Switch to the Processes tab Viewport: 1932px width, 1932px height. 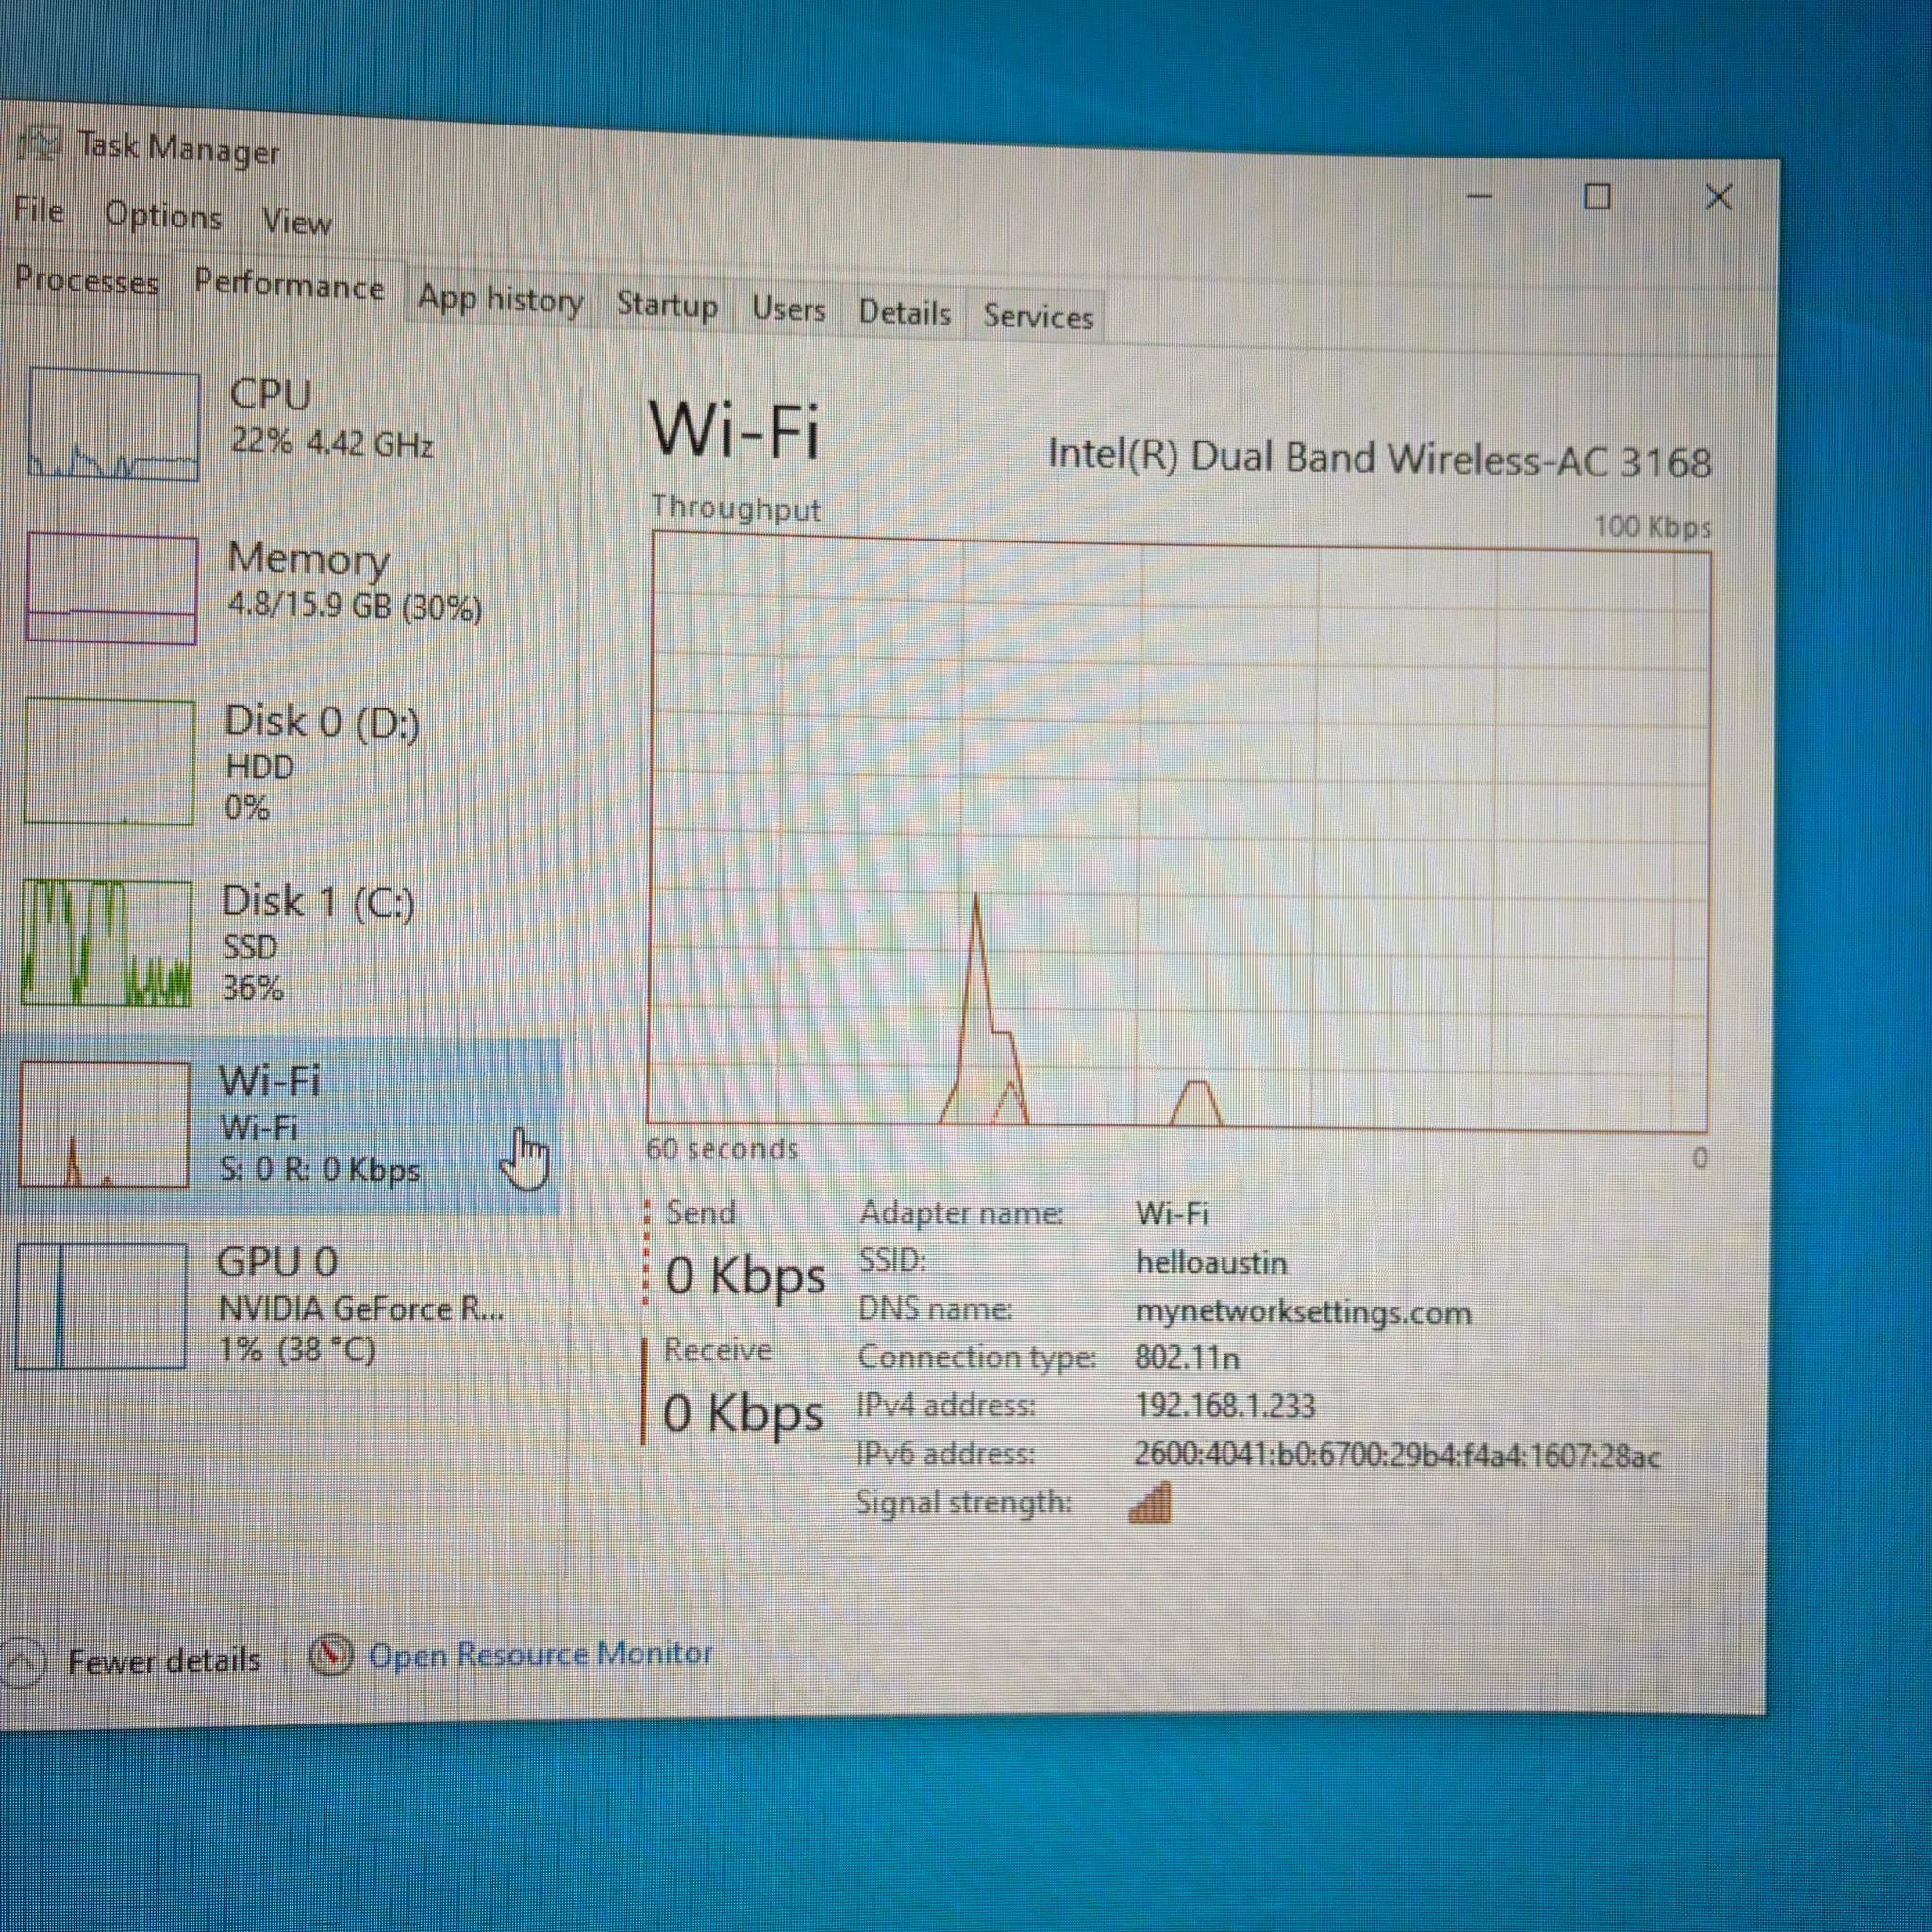click(x=86, y=281)
